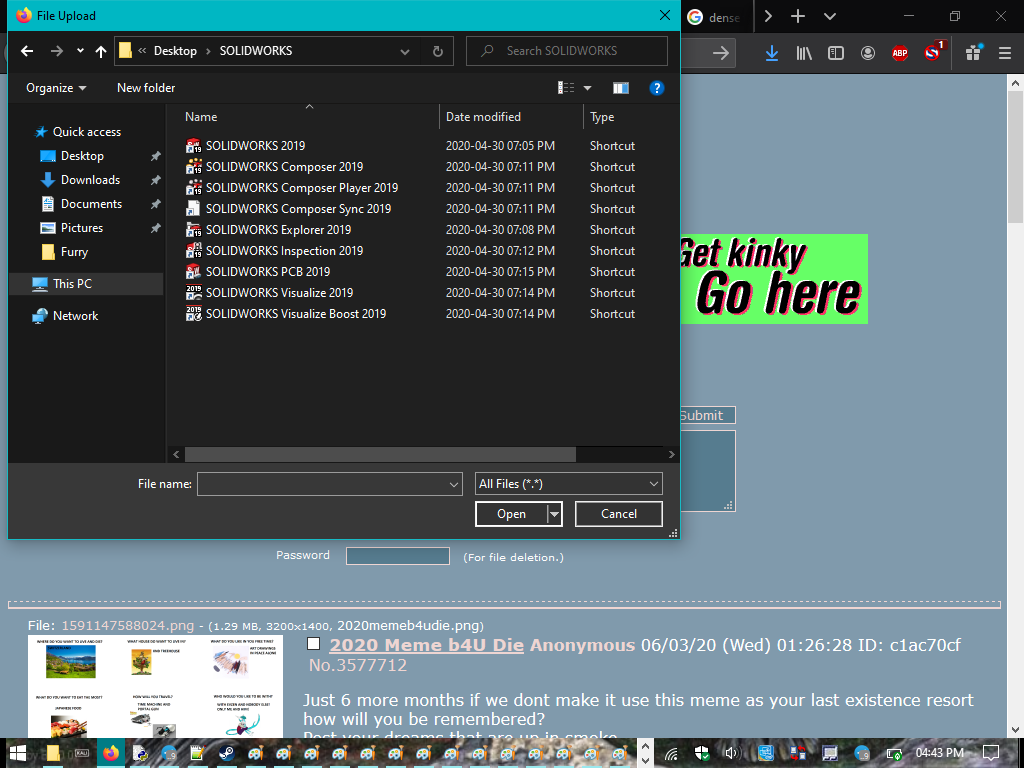The width and height of the screenshot is (1024, 768).
Task: Open the 1591147588024.png file link
Action: [x=127, y=626]
